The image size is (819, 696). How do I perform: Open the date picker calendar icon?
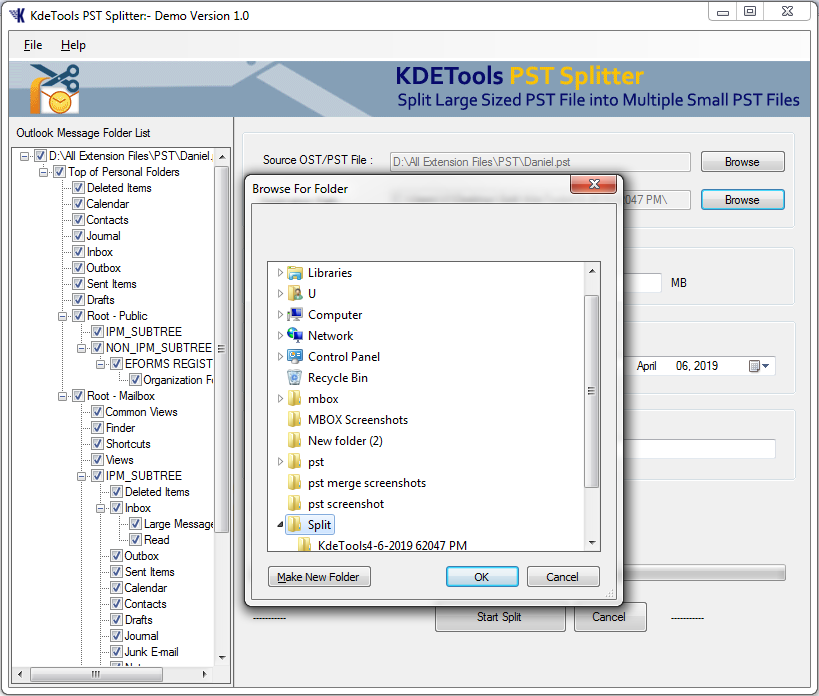click(756, 366)
